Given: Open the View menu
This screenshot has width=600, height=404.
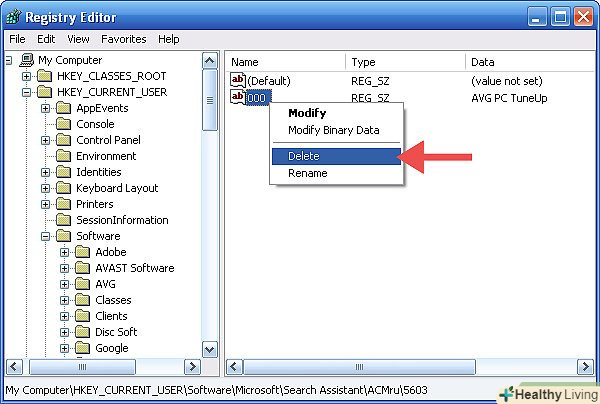Looking at the screenshot, I should [x=78, y=39].
